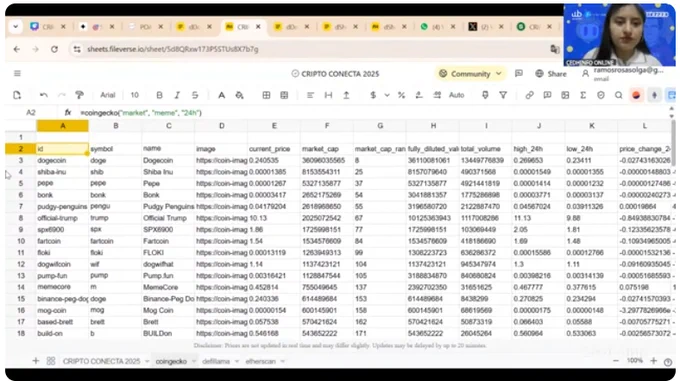This screenshot has height=381, width=680.
Task: Open the font size 10 dropdown
Action: point(134,95)
